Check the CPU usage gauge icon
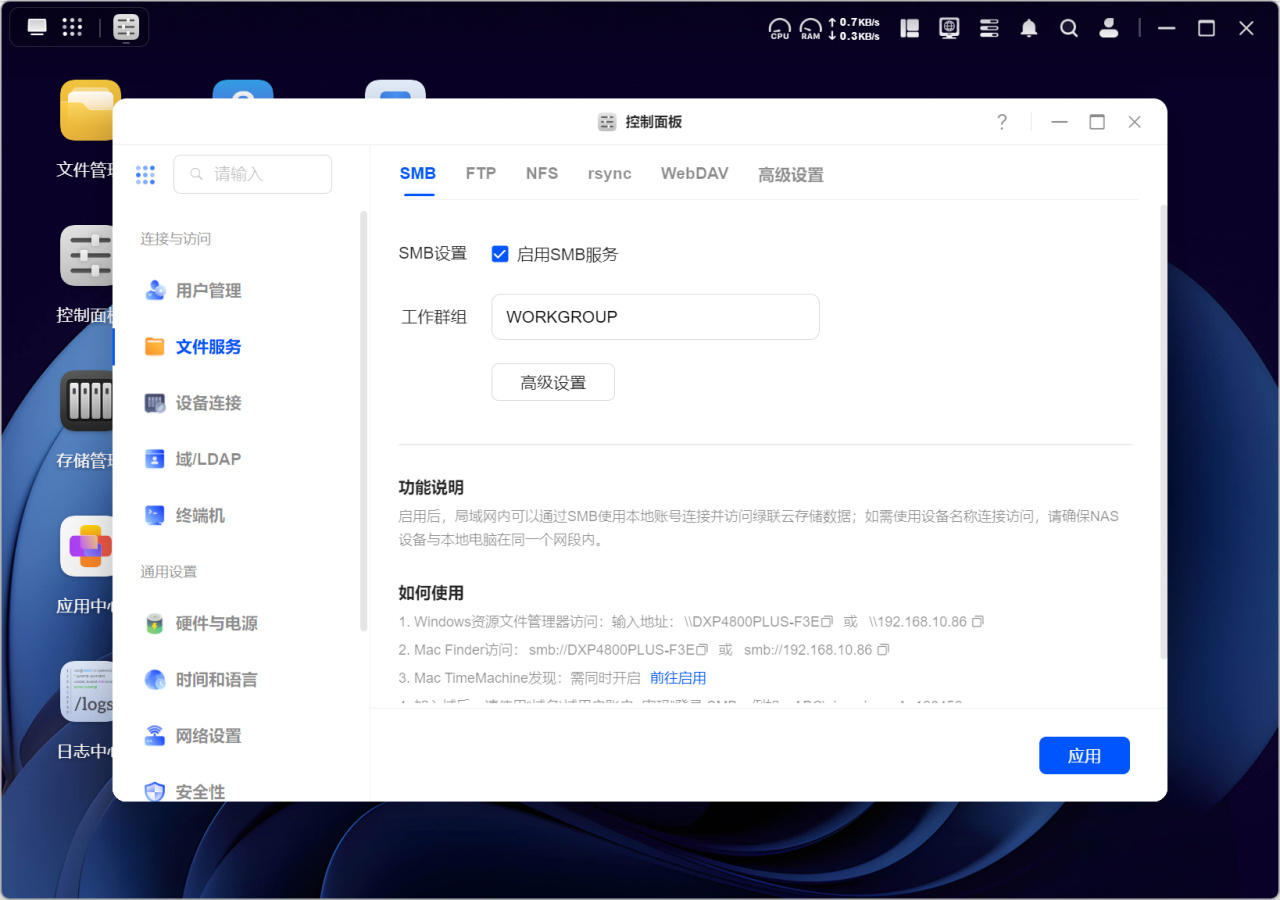The height and width of the screenshot is (900, 1280). pos(779,28)
